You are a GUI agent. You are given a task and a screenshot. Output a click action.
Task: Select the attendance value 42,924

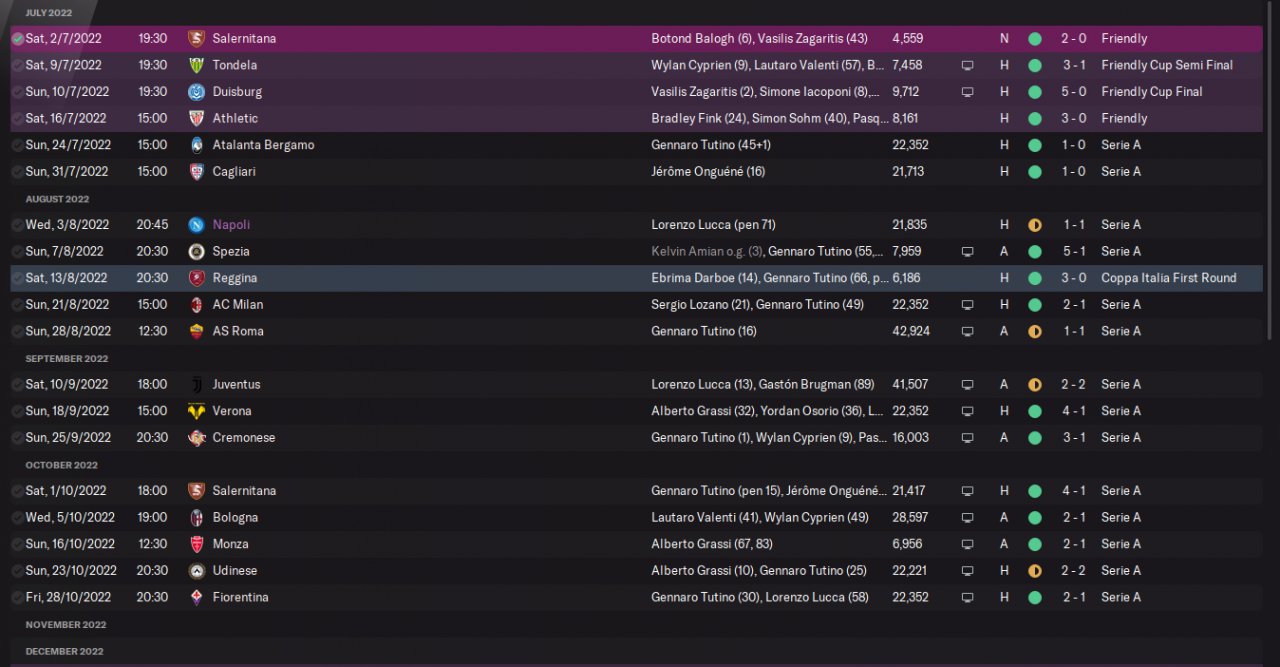tap(910, 331)
